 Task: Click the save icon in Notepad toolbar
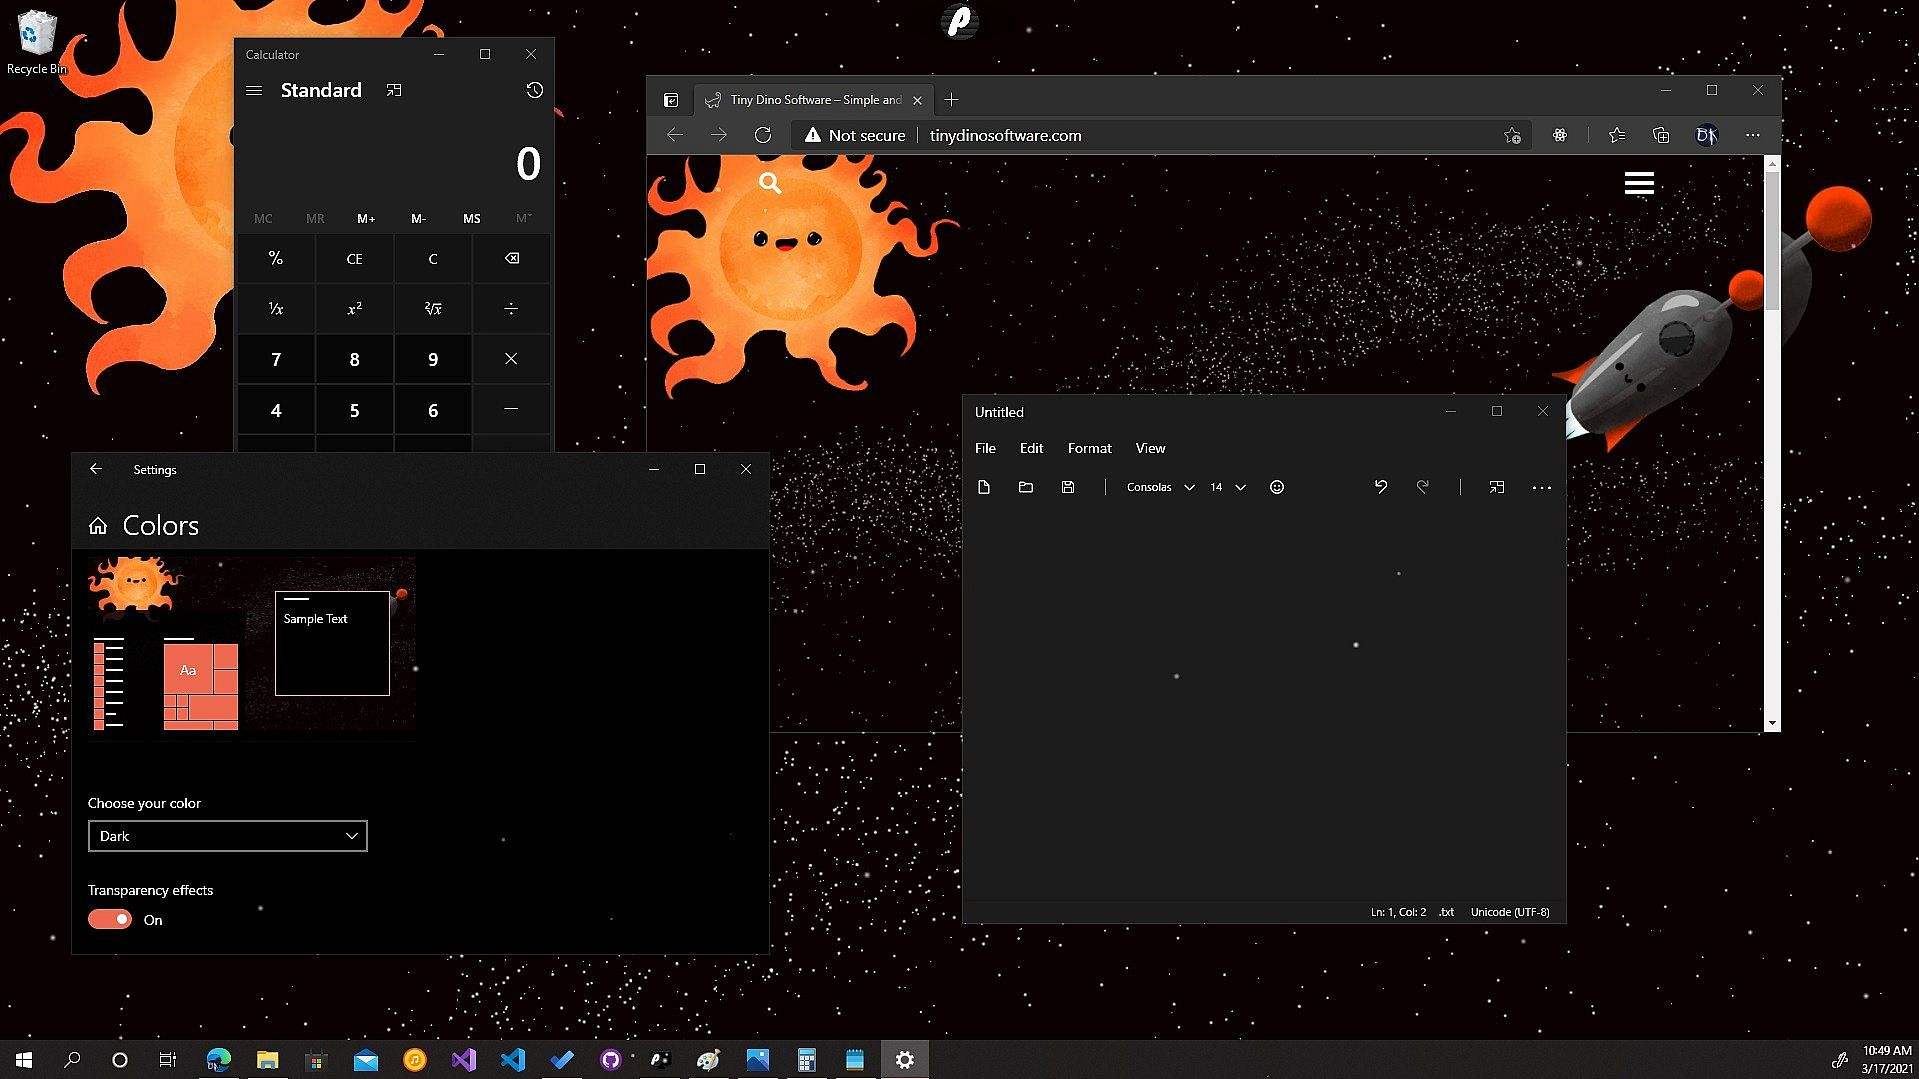1068,487
